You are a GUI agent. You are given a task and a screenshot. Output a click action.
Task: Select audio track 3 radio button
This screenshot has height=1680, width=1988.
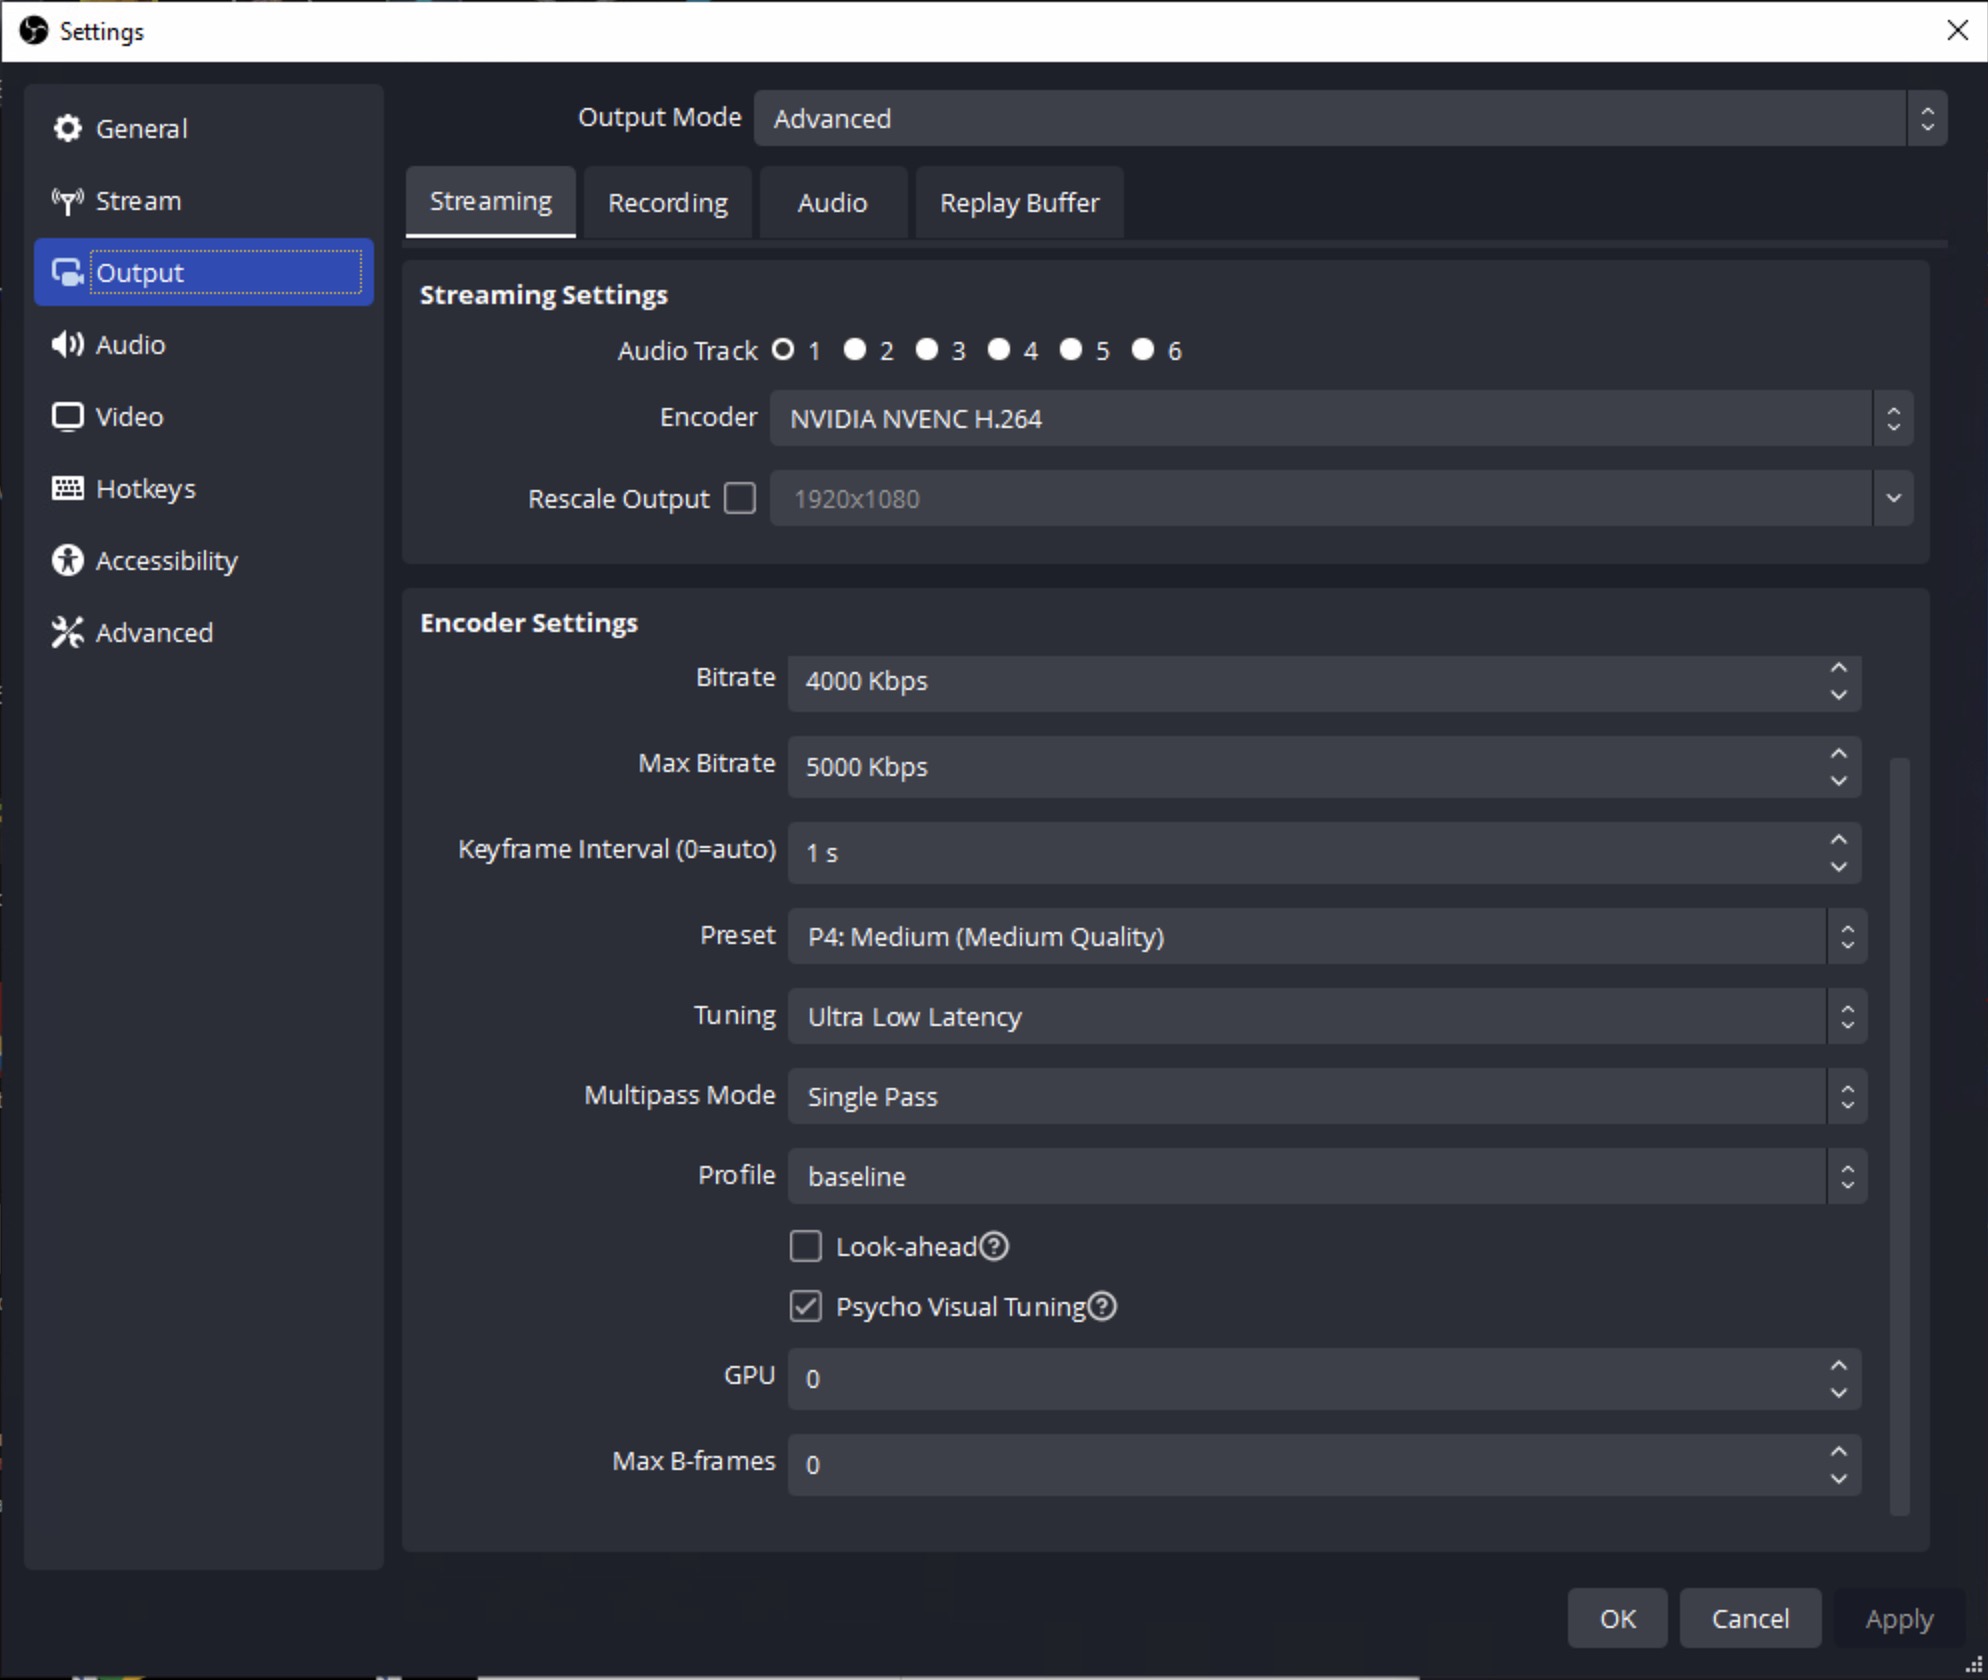point(927,350)
